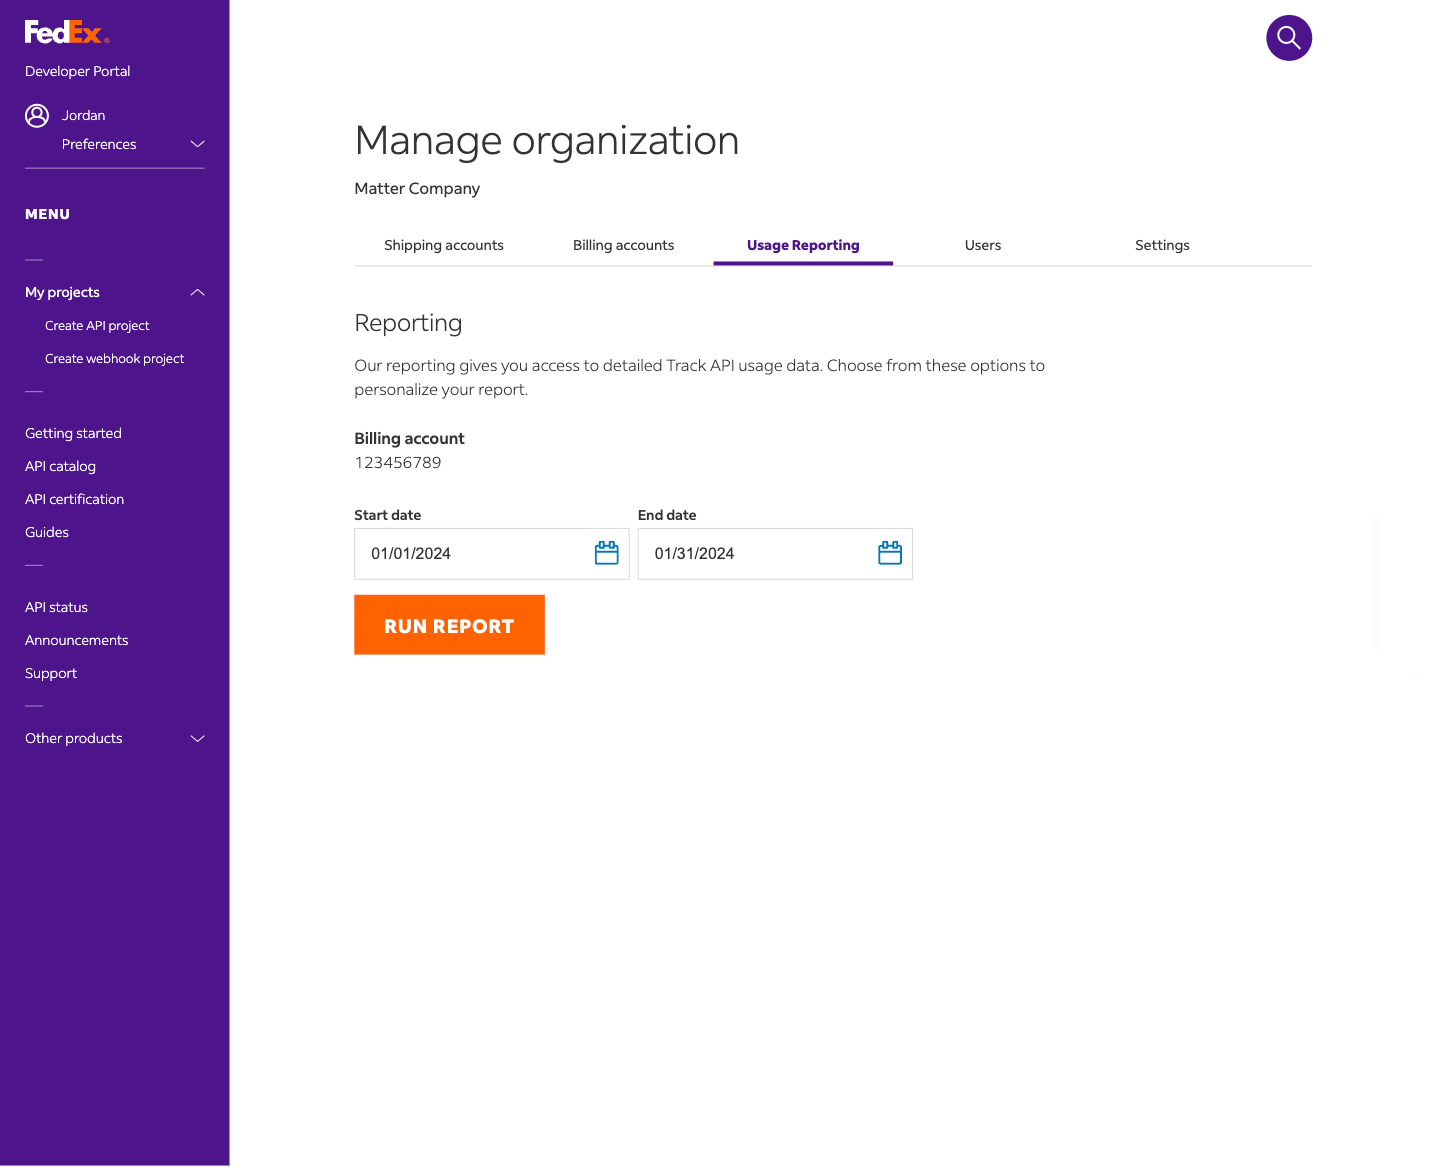Click the Developer Portal title
The height and width of the screenshot is (1168, 1440).
tap(78, 71)
